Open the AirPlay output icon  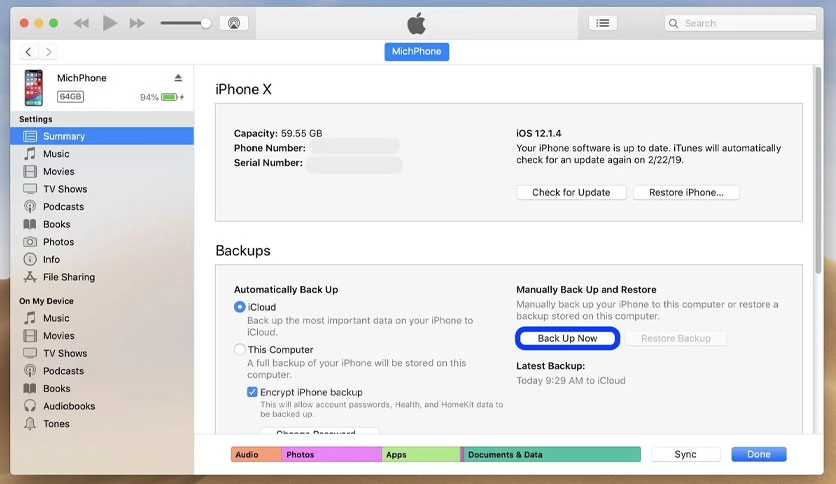coord(234,23)
